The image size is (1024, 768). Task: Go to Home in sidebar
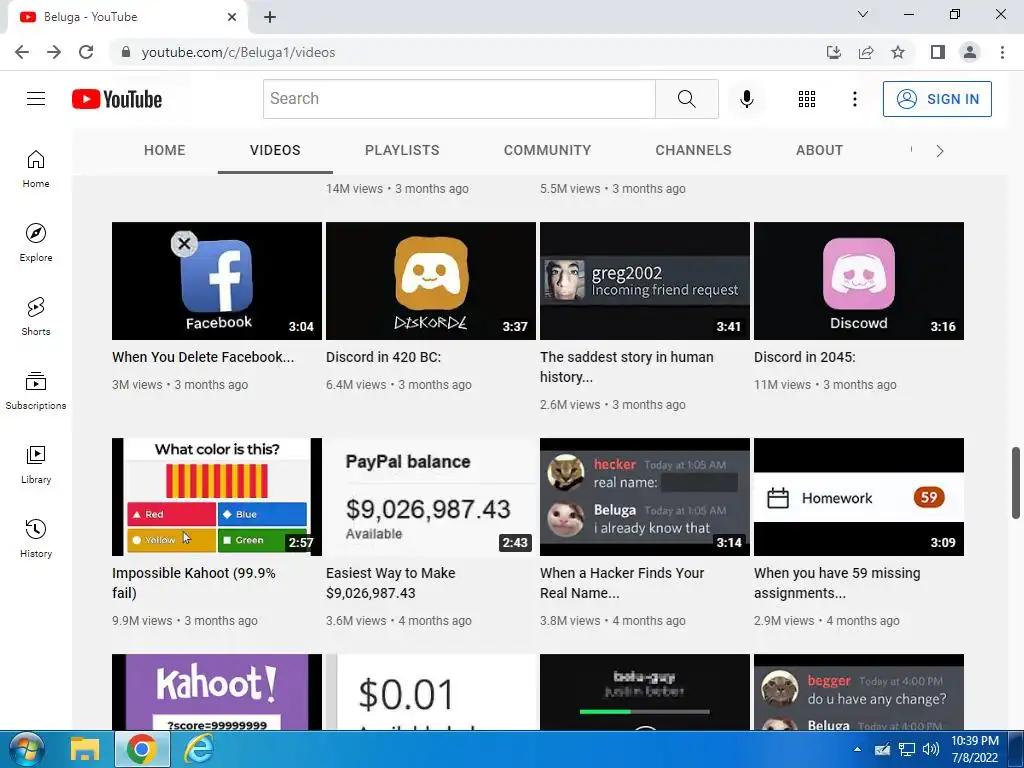click(x=36, y=168)
